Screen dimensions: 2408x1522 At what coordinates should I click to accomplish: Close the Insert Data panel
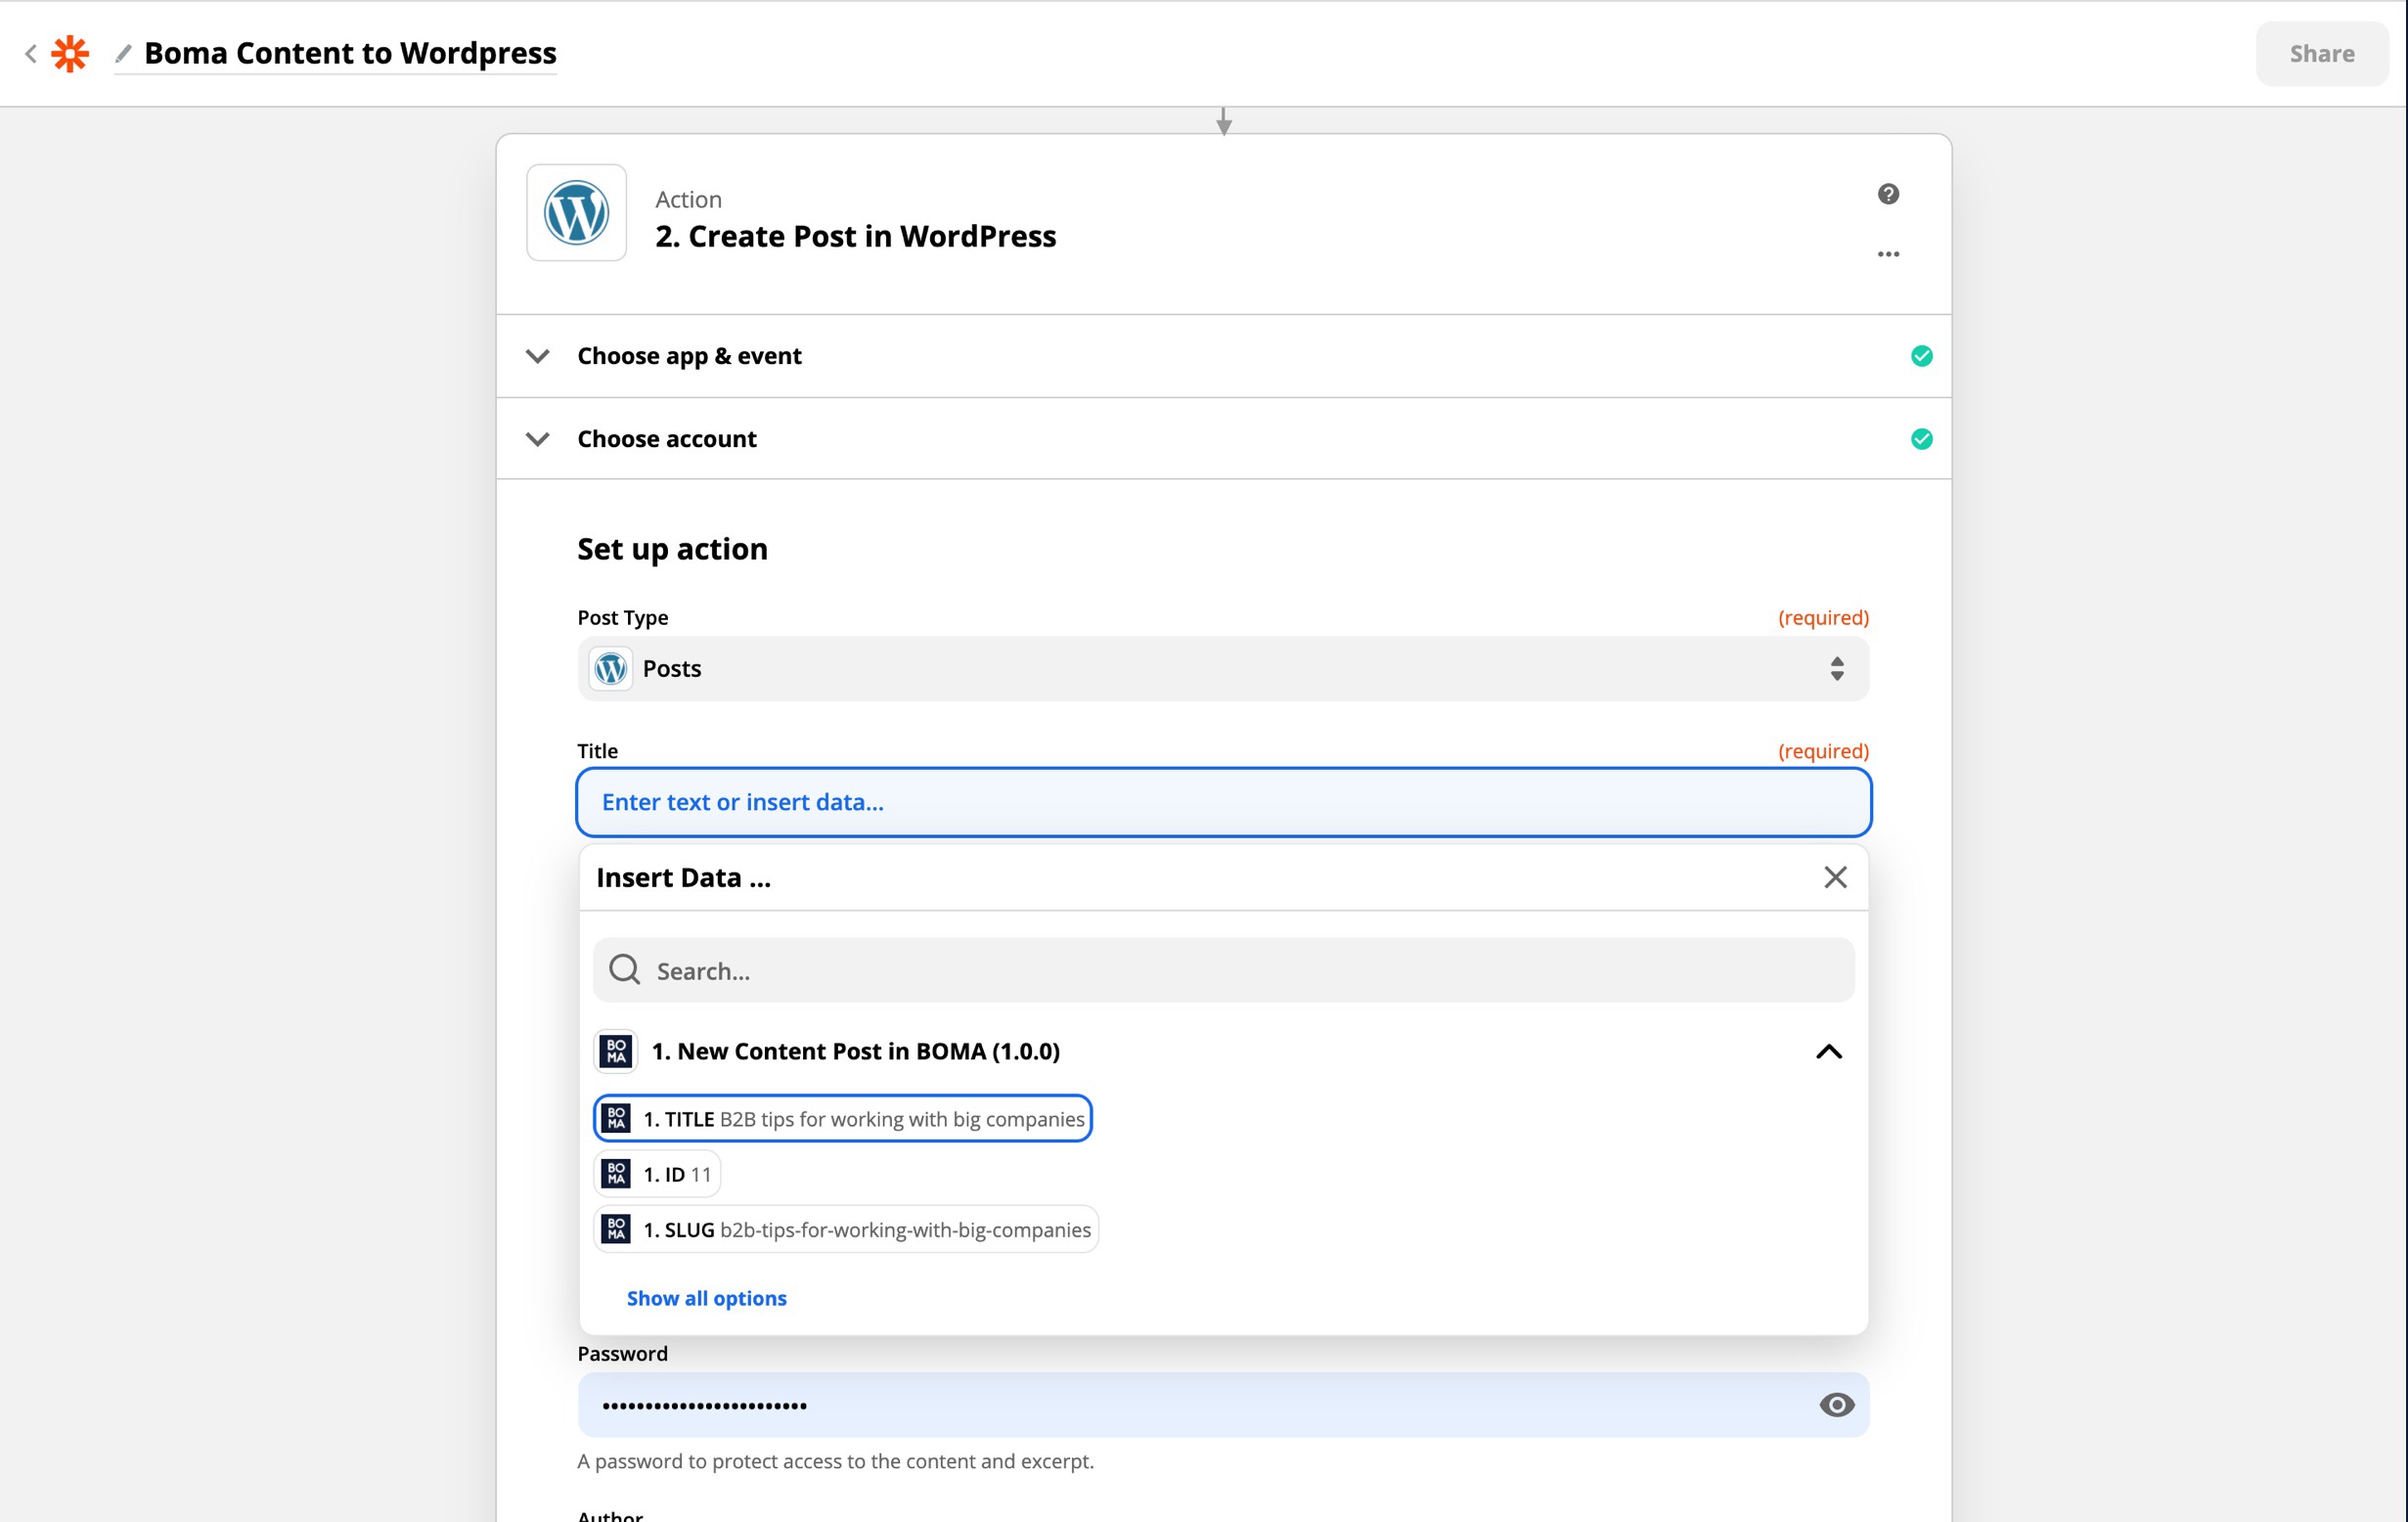[x=1834, y=878]
